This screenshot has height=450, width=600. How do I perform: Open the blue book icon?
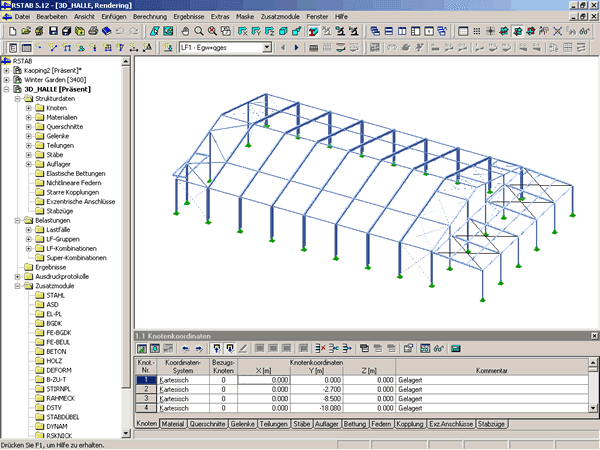tap(106, 31)
